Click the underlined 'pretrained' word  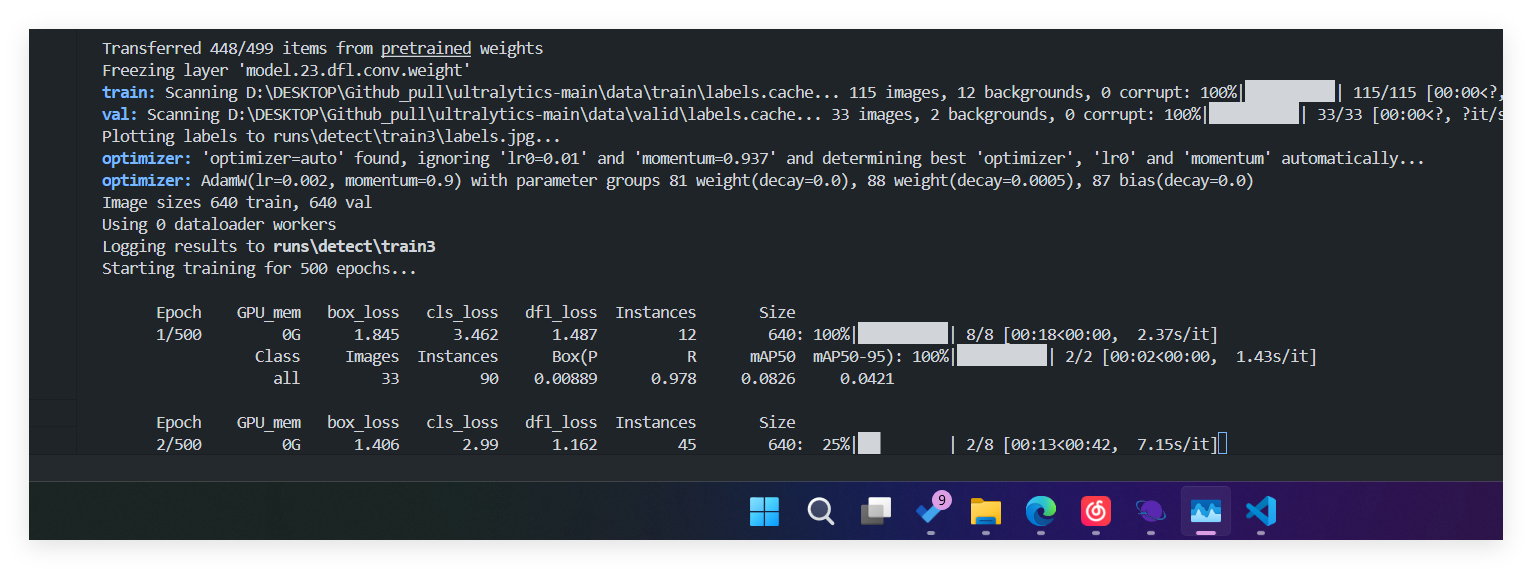425,48
